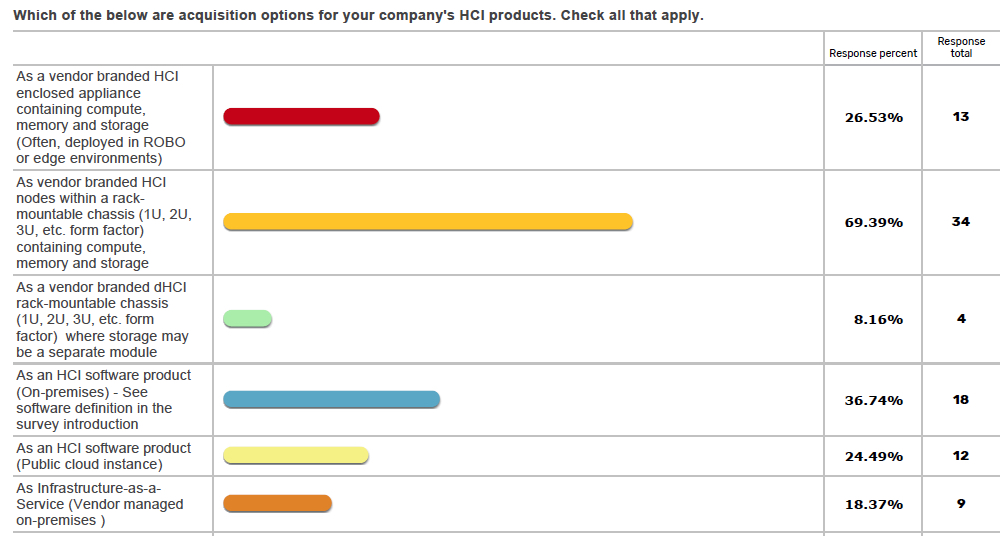Click the pale yellow 24.49% bar
The image size is (1005, 536).
(x=296, y=455)
